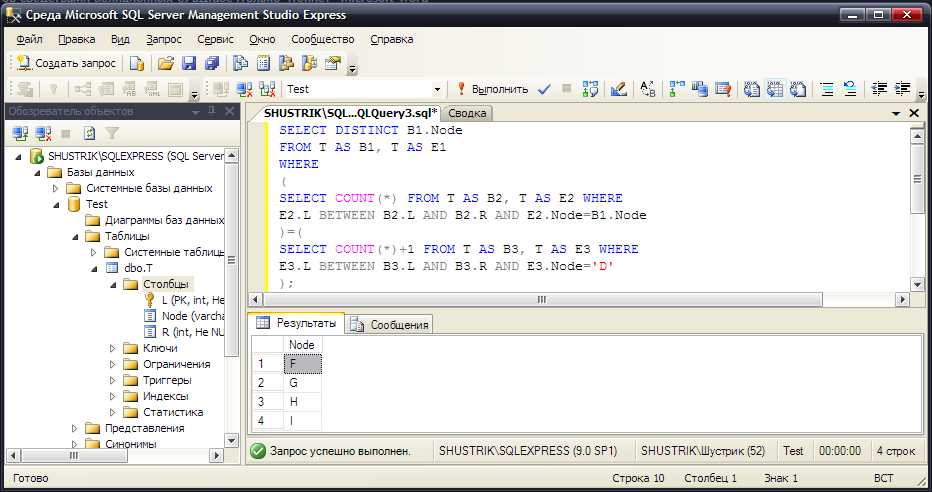Select row header 4 in results grid
932x492 pixels.
click(x=267, y=421)
